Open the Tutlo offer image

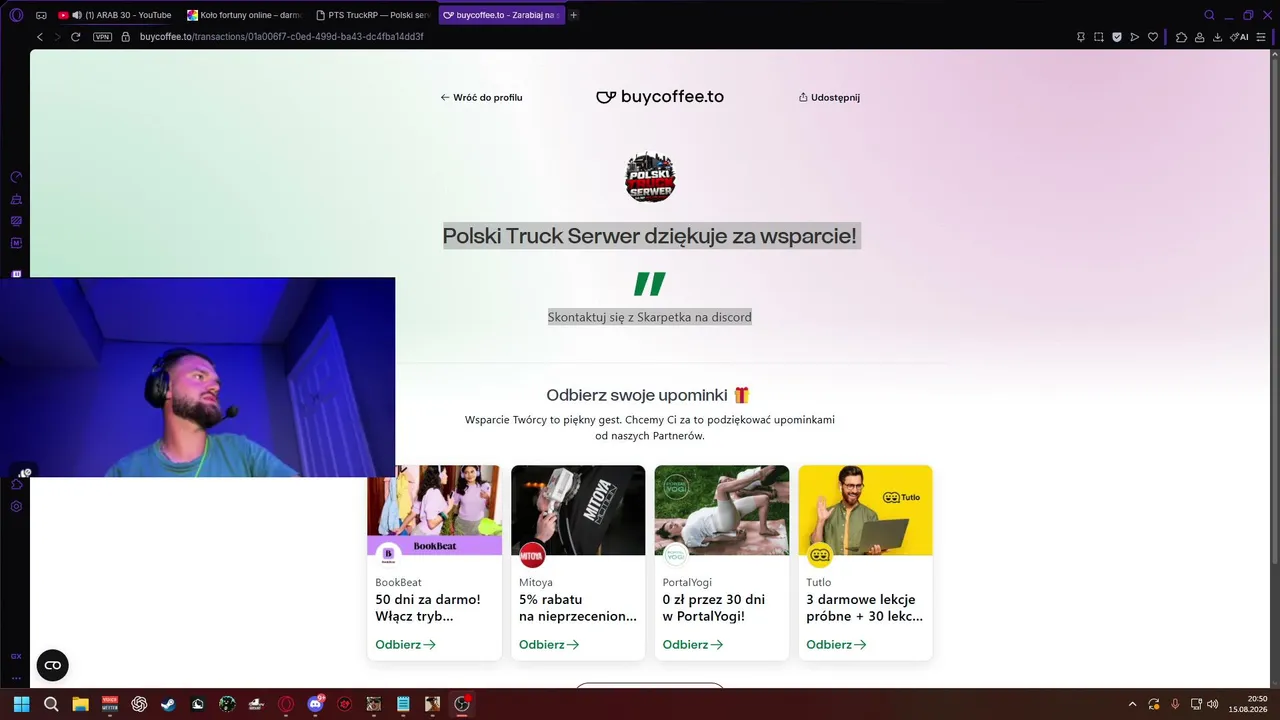click(x=865, y=510)
